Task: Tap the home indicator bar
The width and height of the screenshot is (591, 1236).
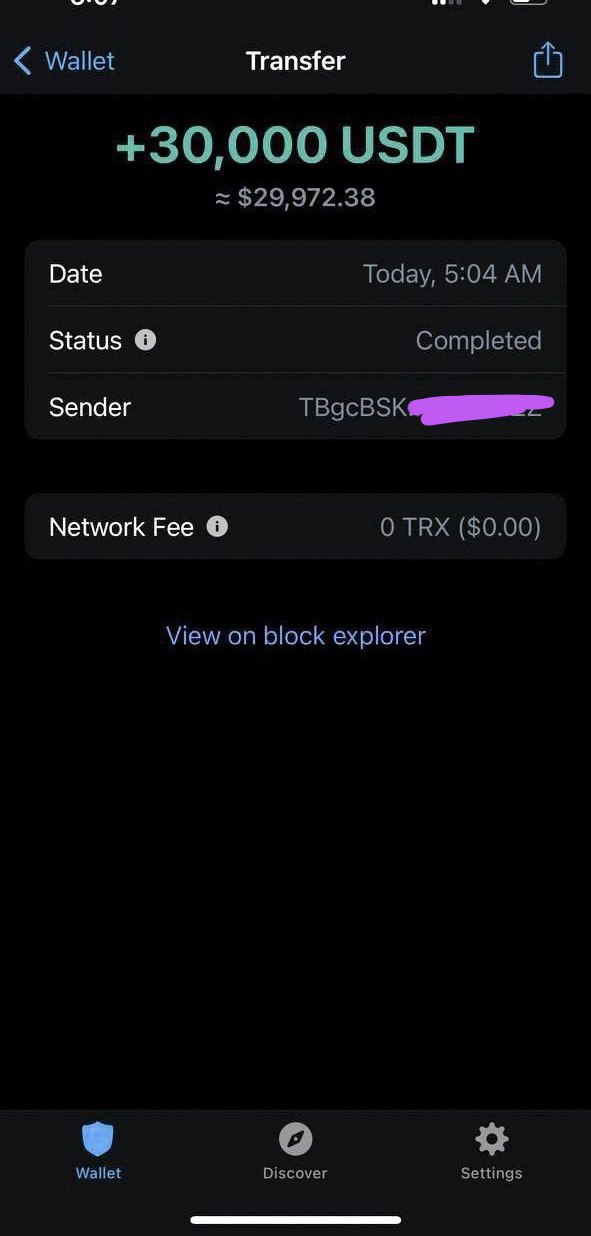Action: coord(296,1220)
